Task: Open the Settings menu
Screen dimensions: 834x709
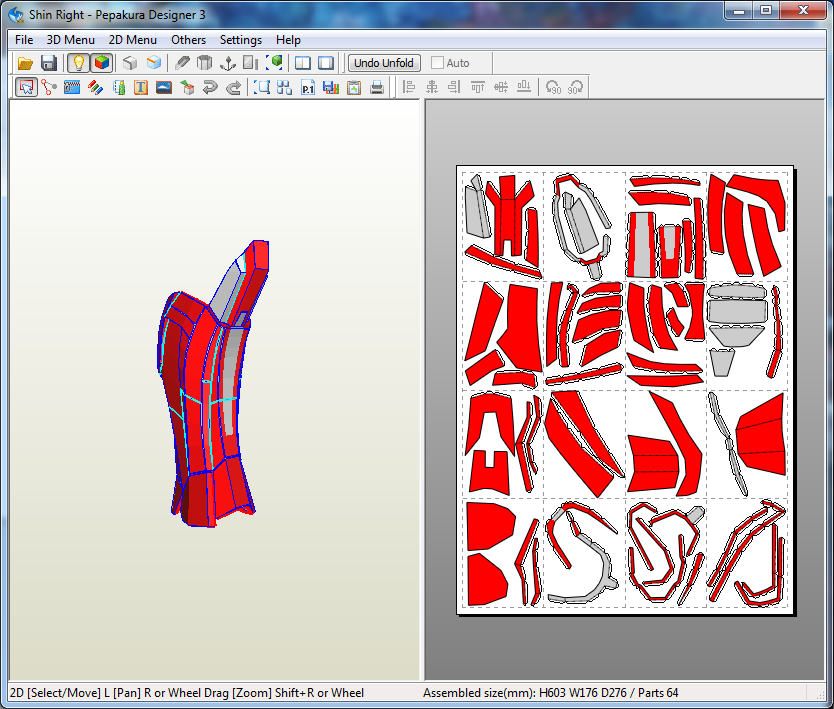Action: 241,40
